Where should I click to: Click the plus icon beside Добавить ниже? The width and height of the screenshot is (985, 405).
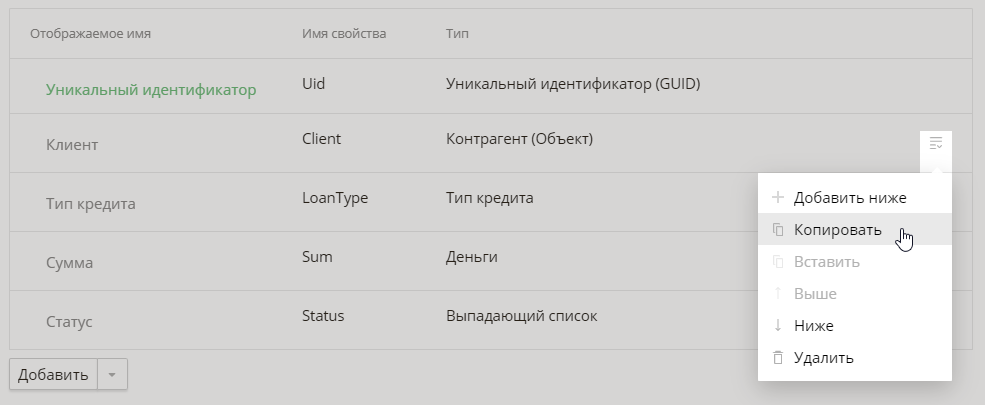[x=778, y=198]
